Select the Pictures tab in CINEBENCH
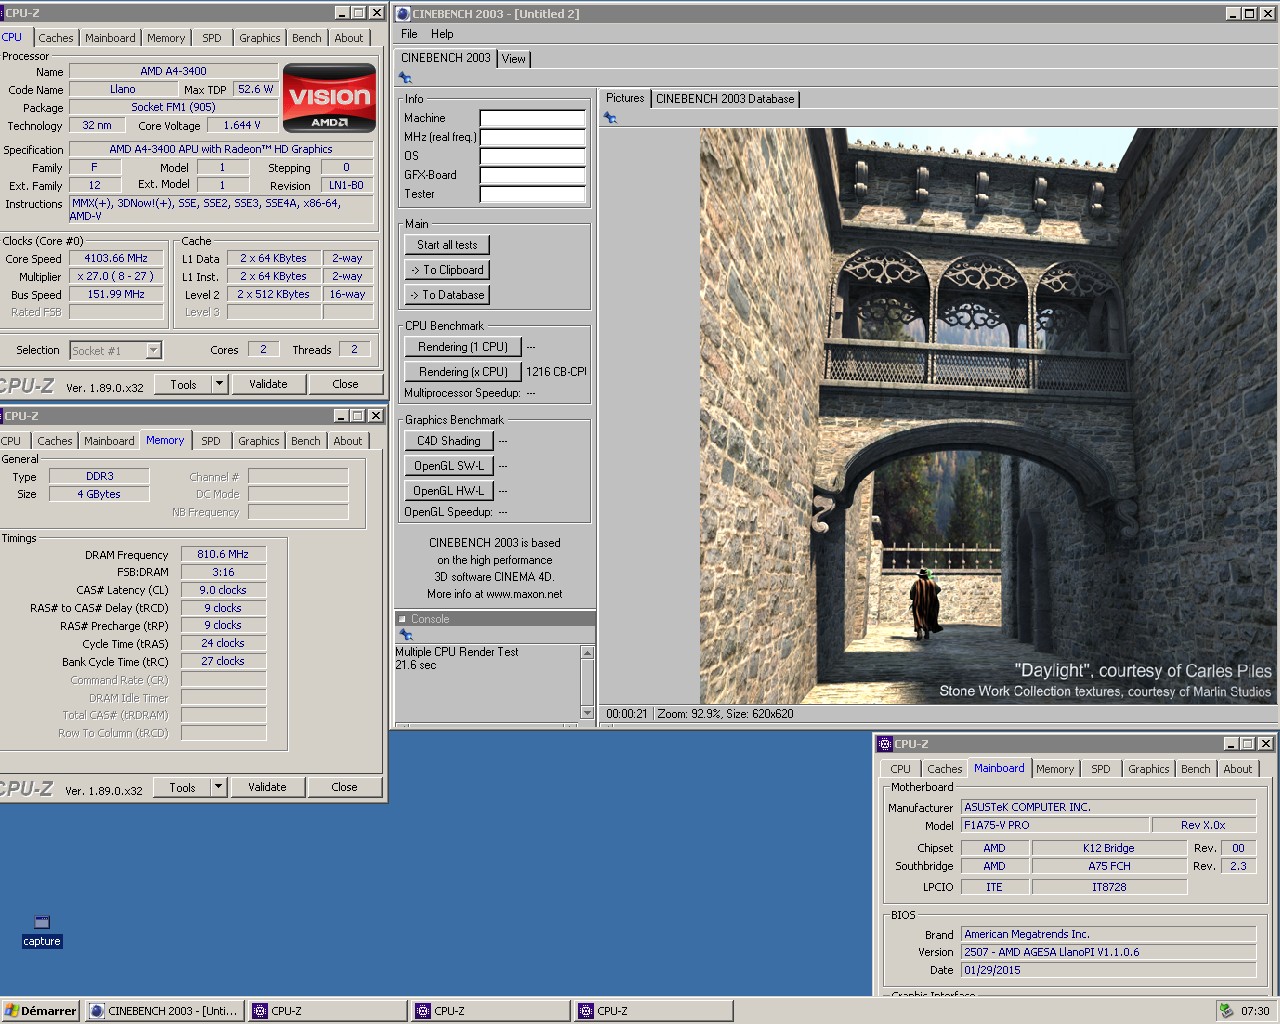Viewport: 1280px width, 1024px height. click(x=625, y=98)
